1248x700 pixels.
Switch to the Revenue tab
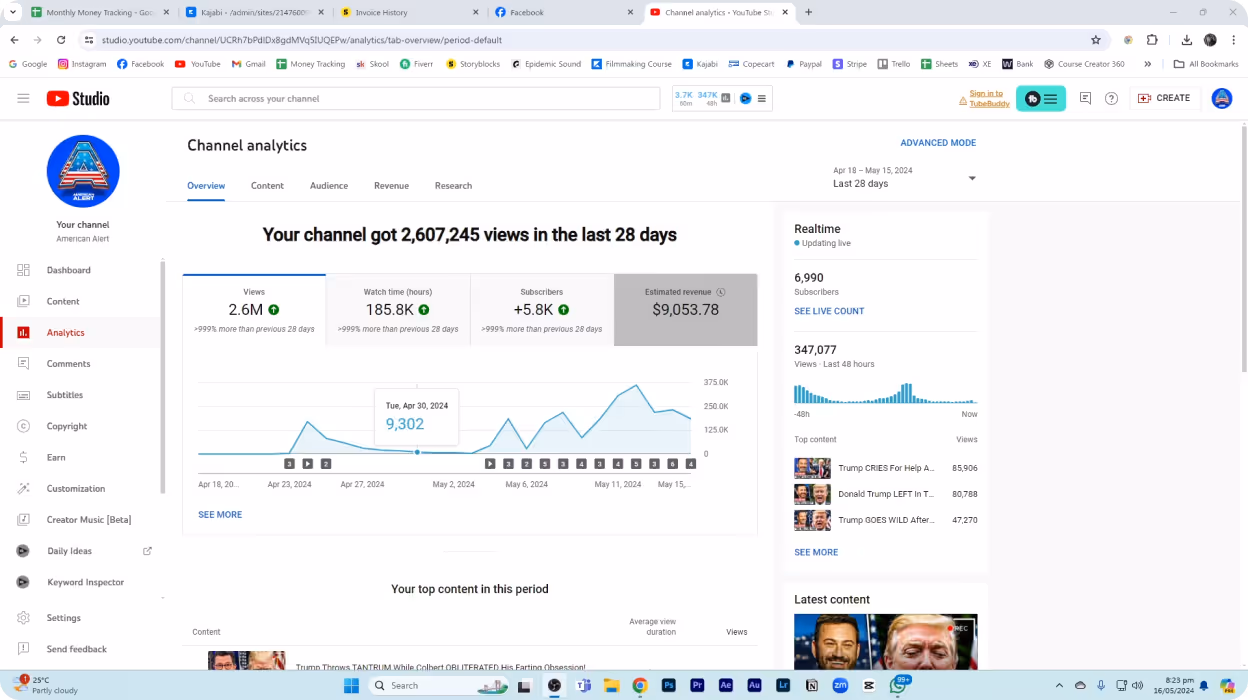pos(391,186)
